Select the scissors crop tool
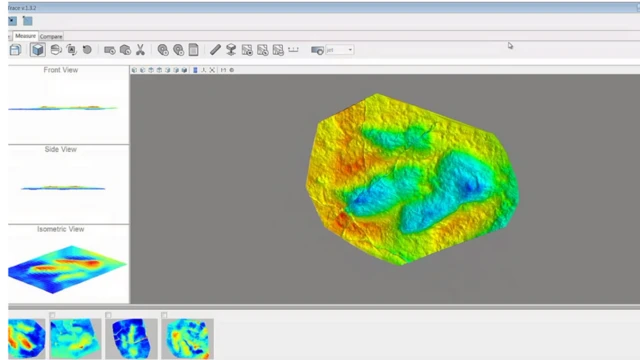Viewport: 640px width, 360px height. [x=140, y=50]
